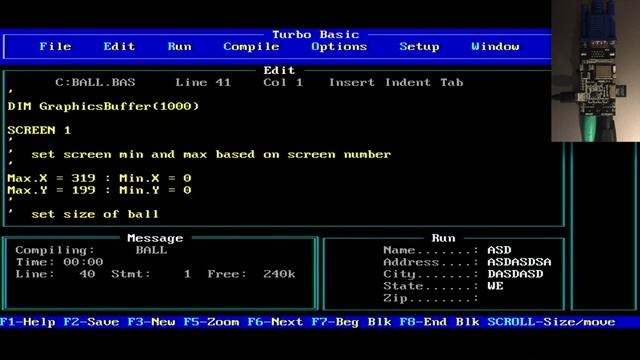
Task: Click the SCREEN 1 code line
Action: (39, 131)
